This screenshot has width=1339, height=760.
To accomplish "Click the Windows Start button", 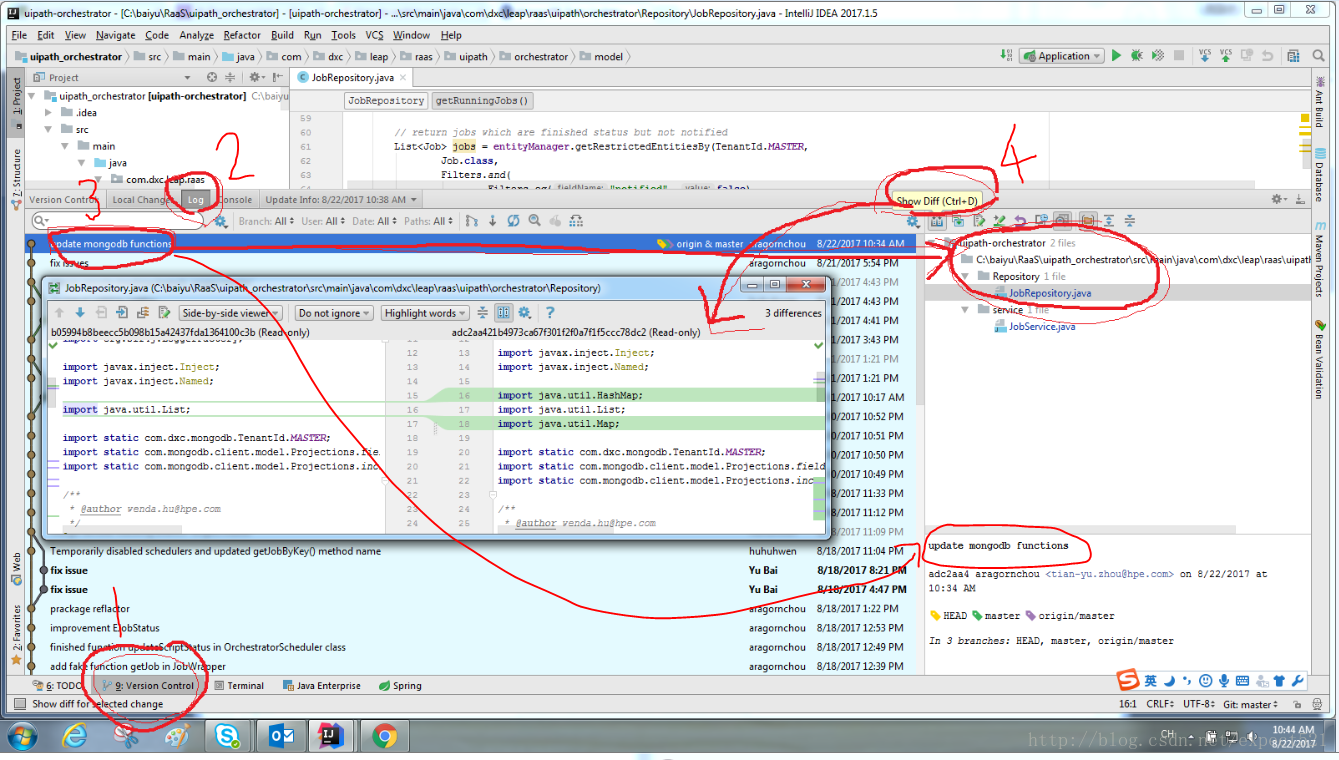I will coord(23,737).
